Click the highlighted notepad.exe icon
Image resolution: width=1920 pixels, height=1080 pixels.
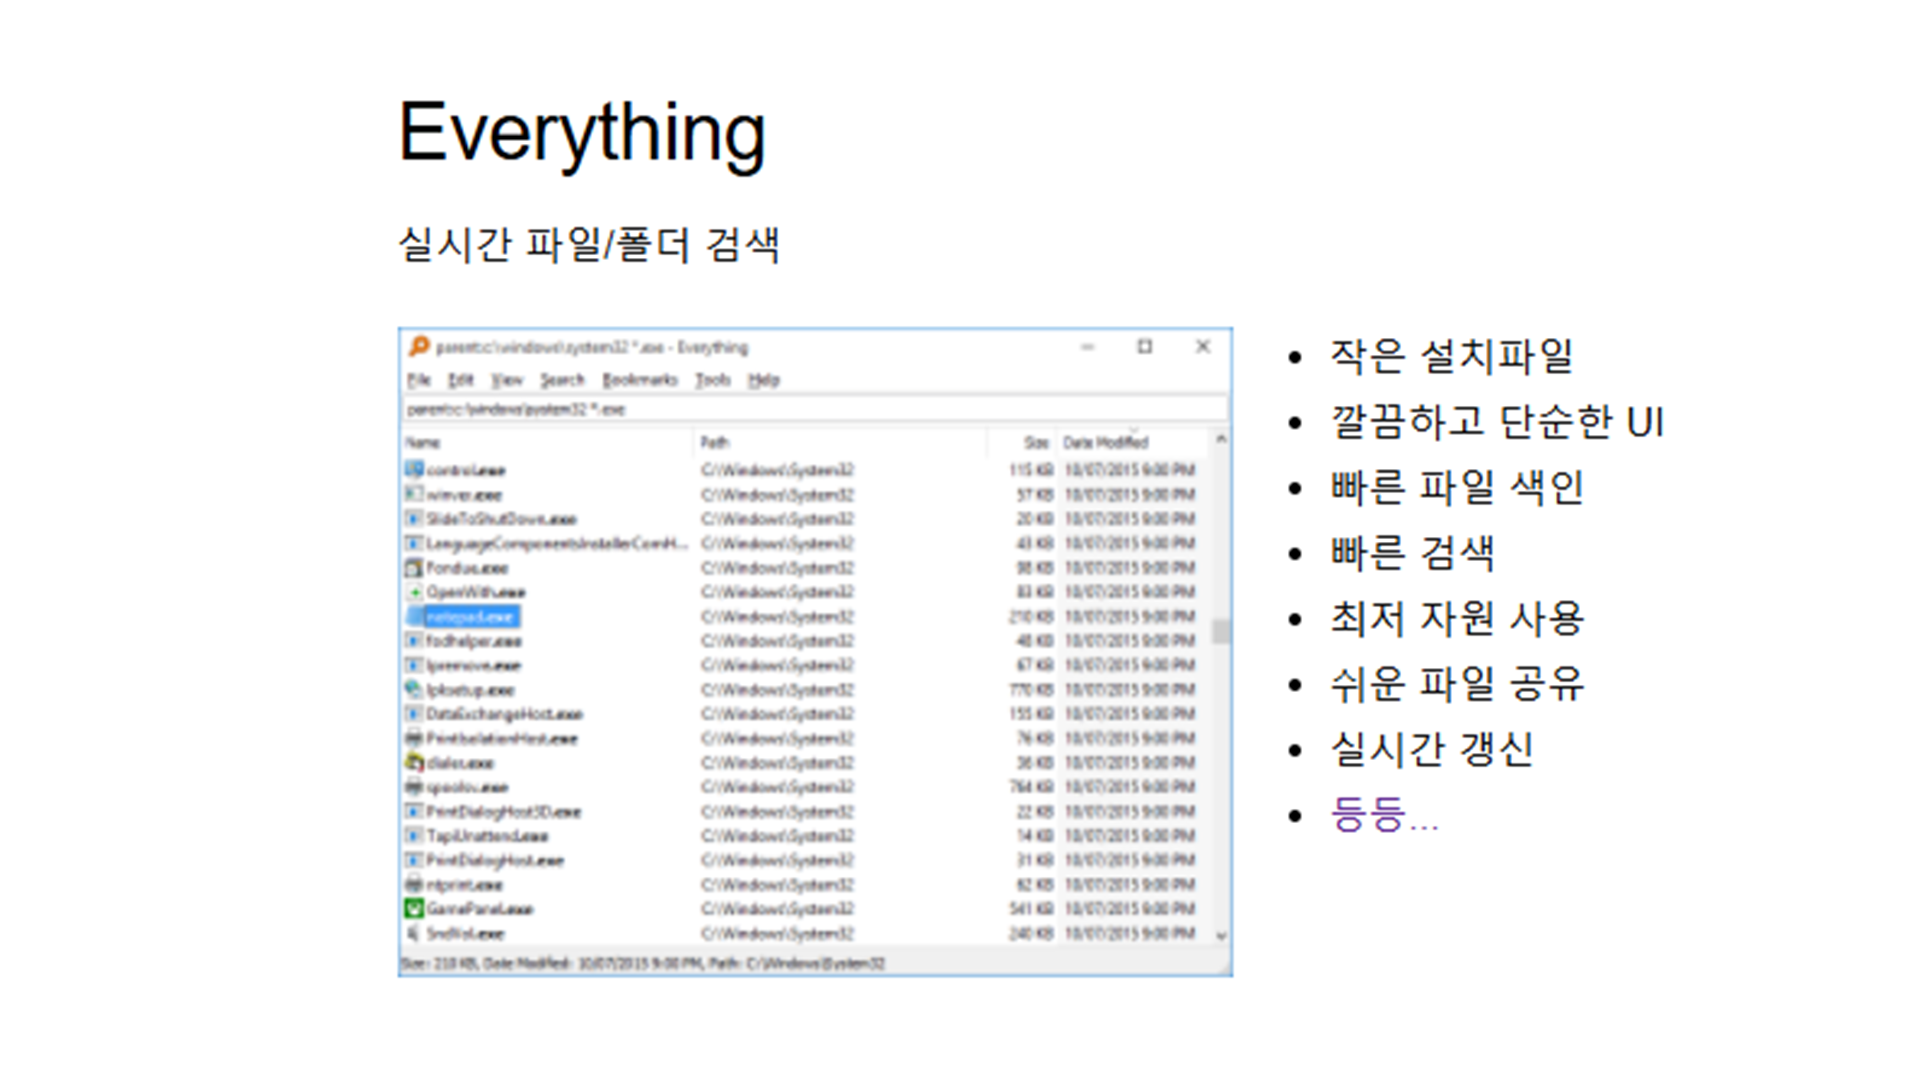click(415, 617)
